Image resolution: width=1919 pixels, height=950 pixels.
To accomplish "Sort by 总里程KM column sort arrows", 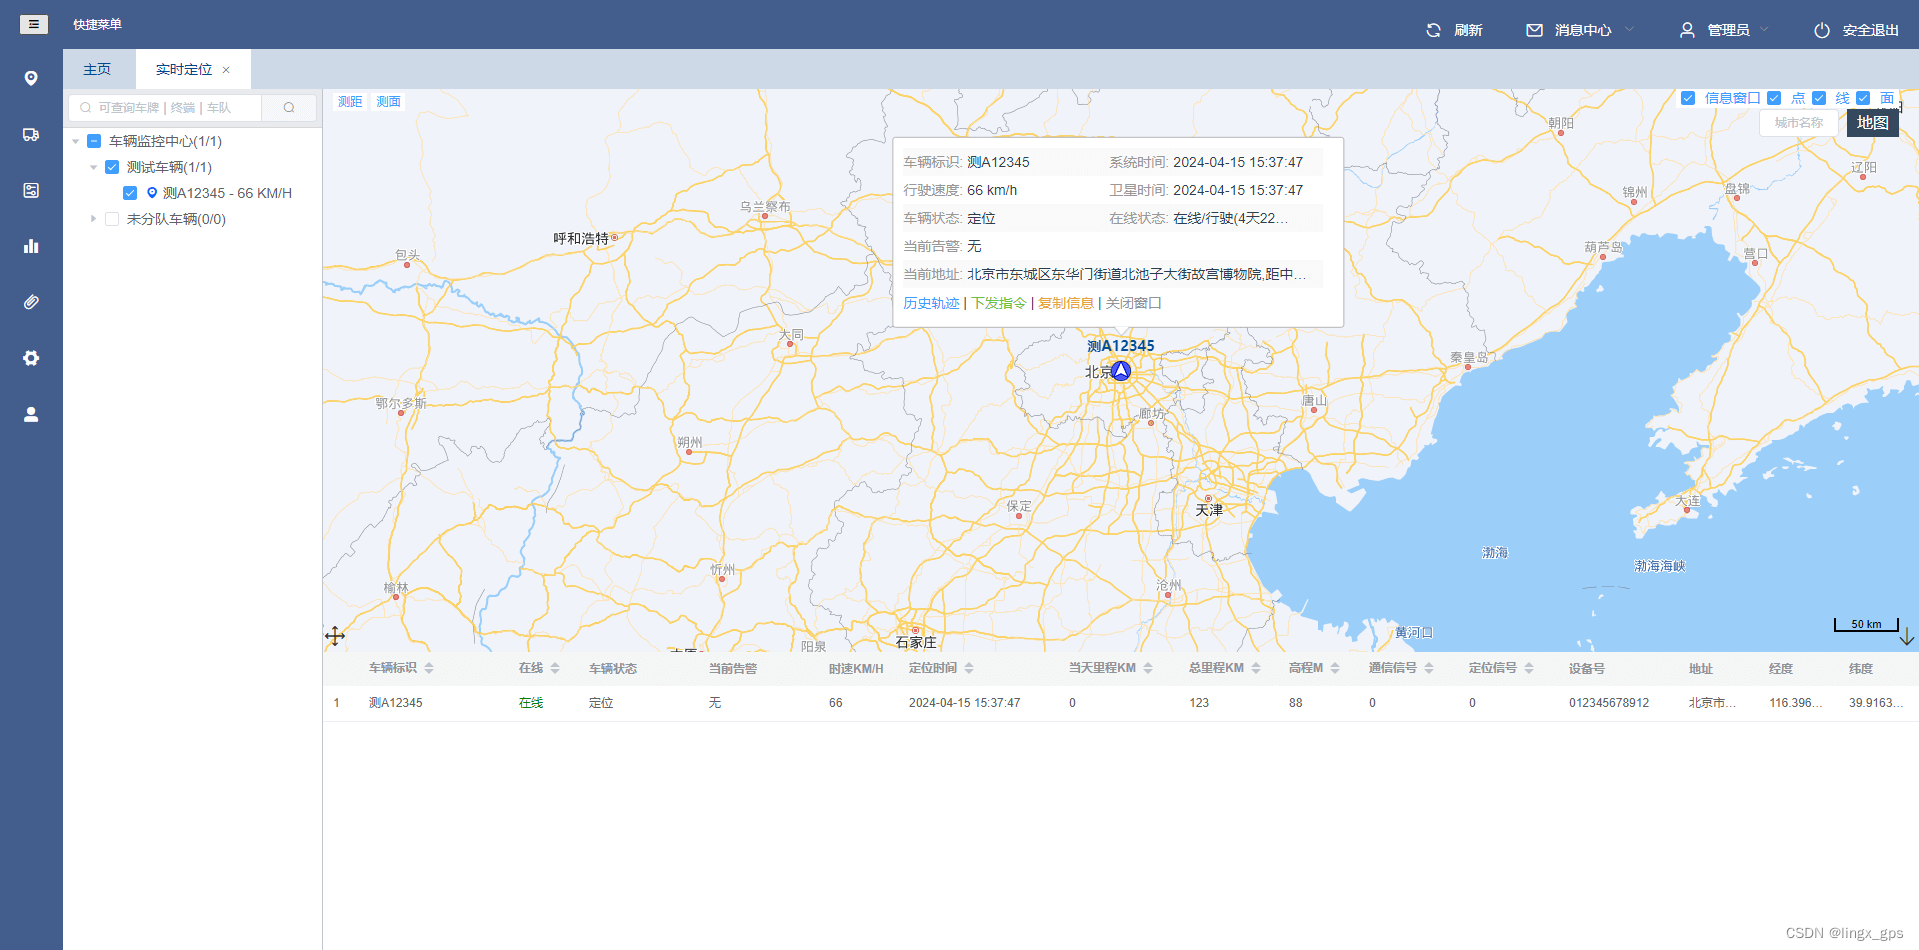I will [x=1256, y=668].
